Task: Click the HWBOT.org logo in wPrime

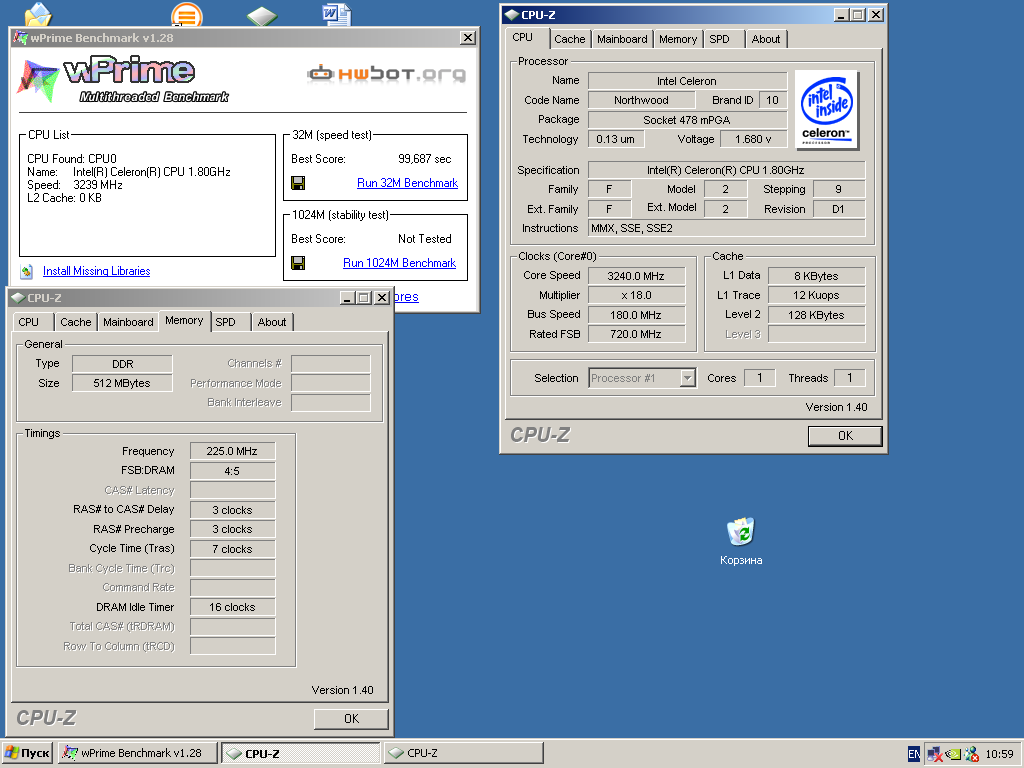Action: (x=387, y=74)
